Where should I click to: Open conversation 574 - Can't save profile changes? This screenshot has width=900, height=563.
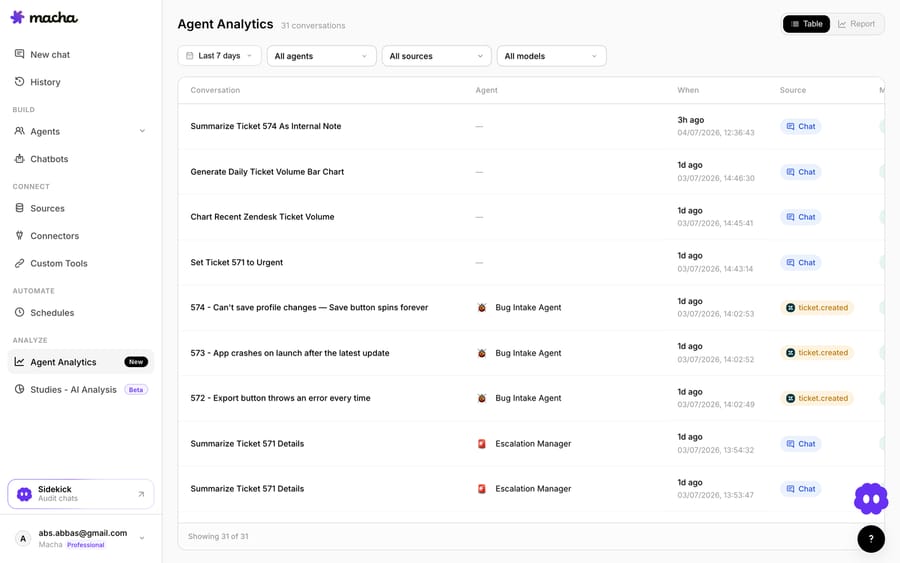309,308
